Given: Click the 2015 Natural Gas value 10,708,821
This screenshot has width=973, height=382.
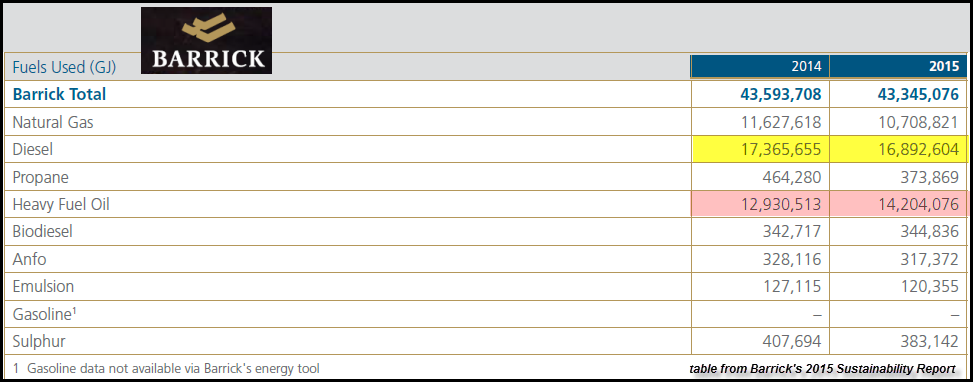Looking at the screenshot, I should pyautogui.click(x=918, y=122).
